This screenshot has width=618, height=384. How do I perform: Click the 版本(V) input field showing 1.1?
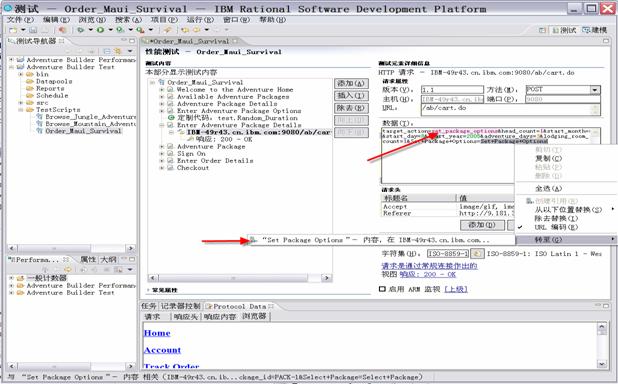click(452, 90)
